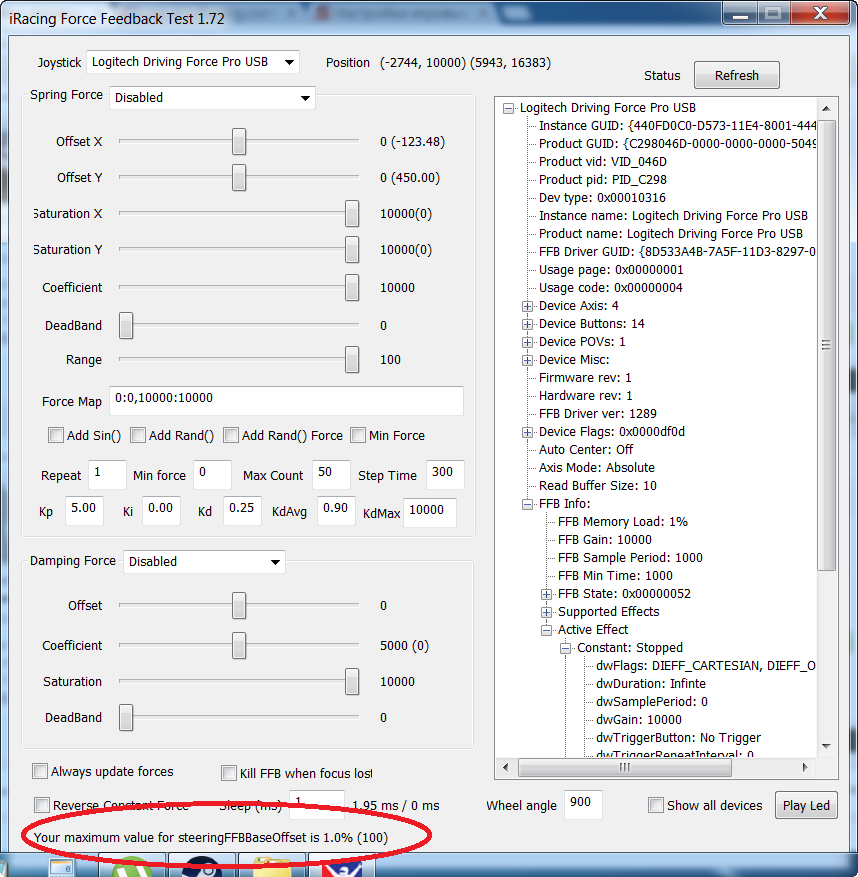Toggle the Min Force checkbox
This screenshot has height=877, width=858.
click(x=358, y=435)
